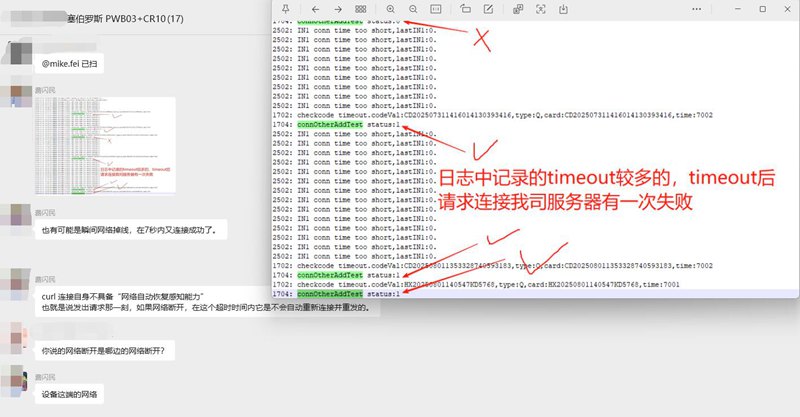This screenshot has height=417, width=800.
Task: Open the edit/annotate image tool
Action: (x=488, y=9)
